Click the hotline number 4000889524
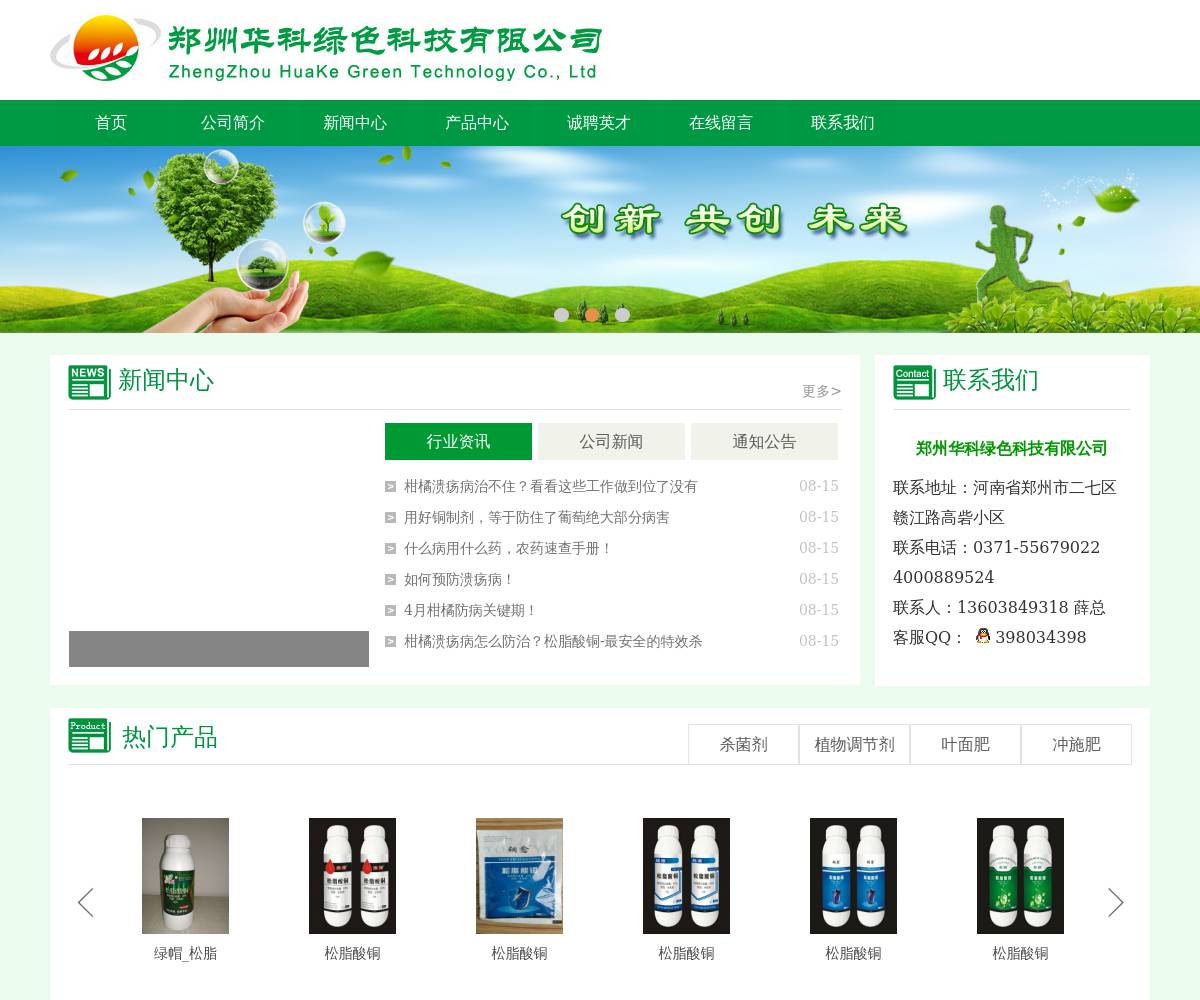Screen dimensions: 1200x1000 tap(943, 577)
